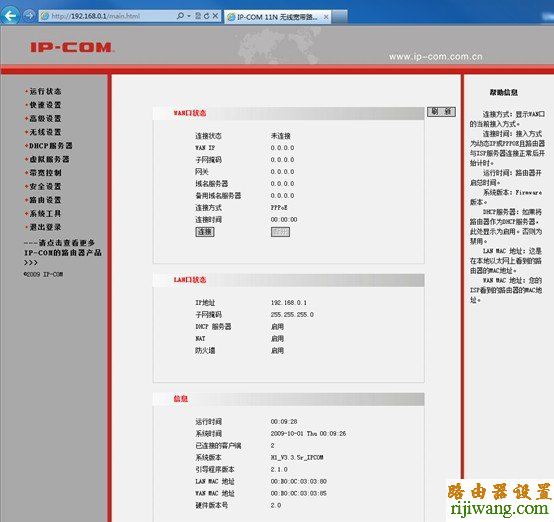Image resolution: width=554 pixels, height=522 pixels.
Task: Click the 信息 section heading
Action: click(181, 399)
